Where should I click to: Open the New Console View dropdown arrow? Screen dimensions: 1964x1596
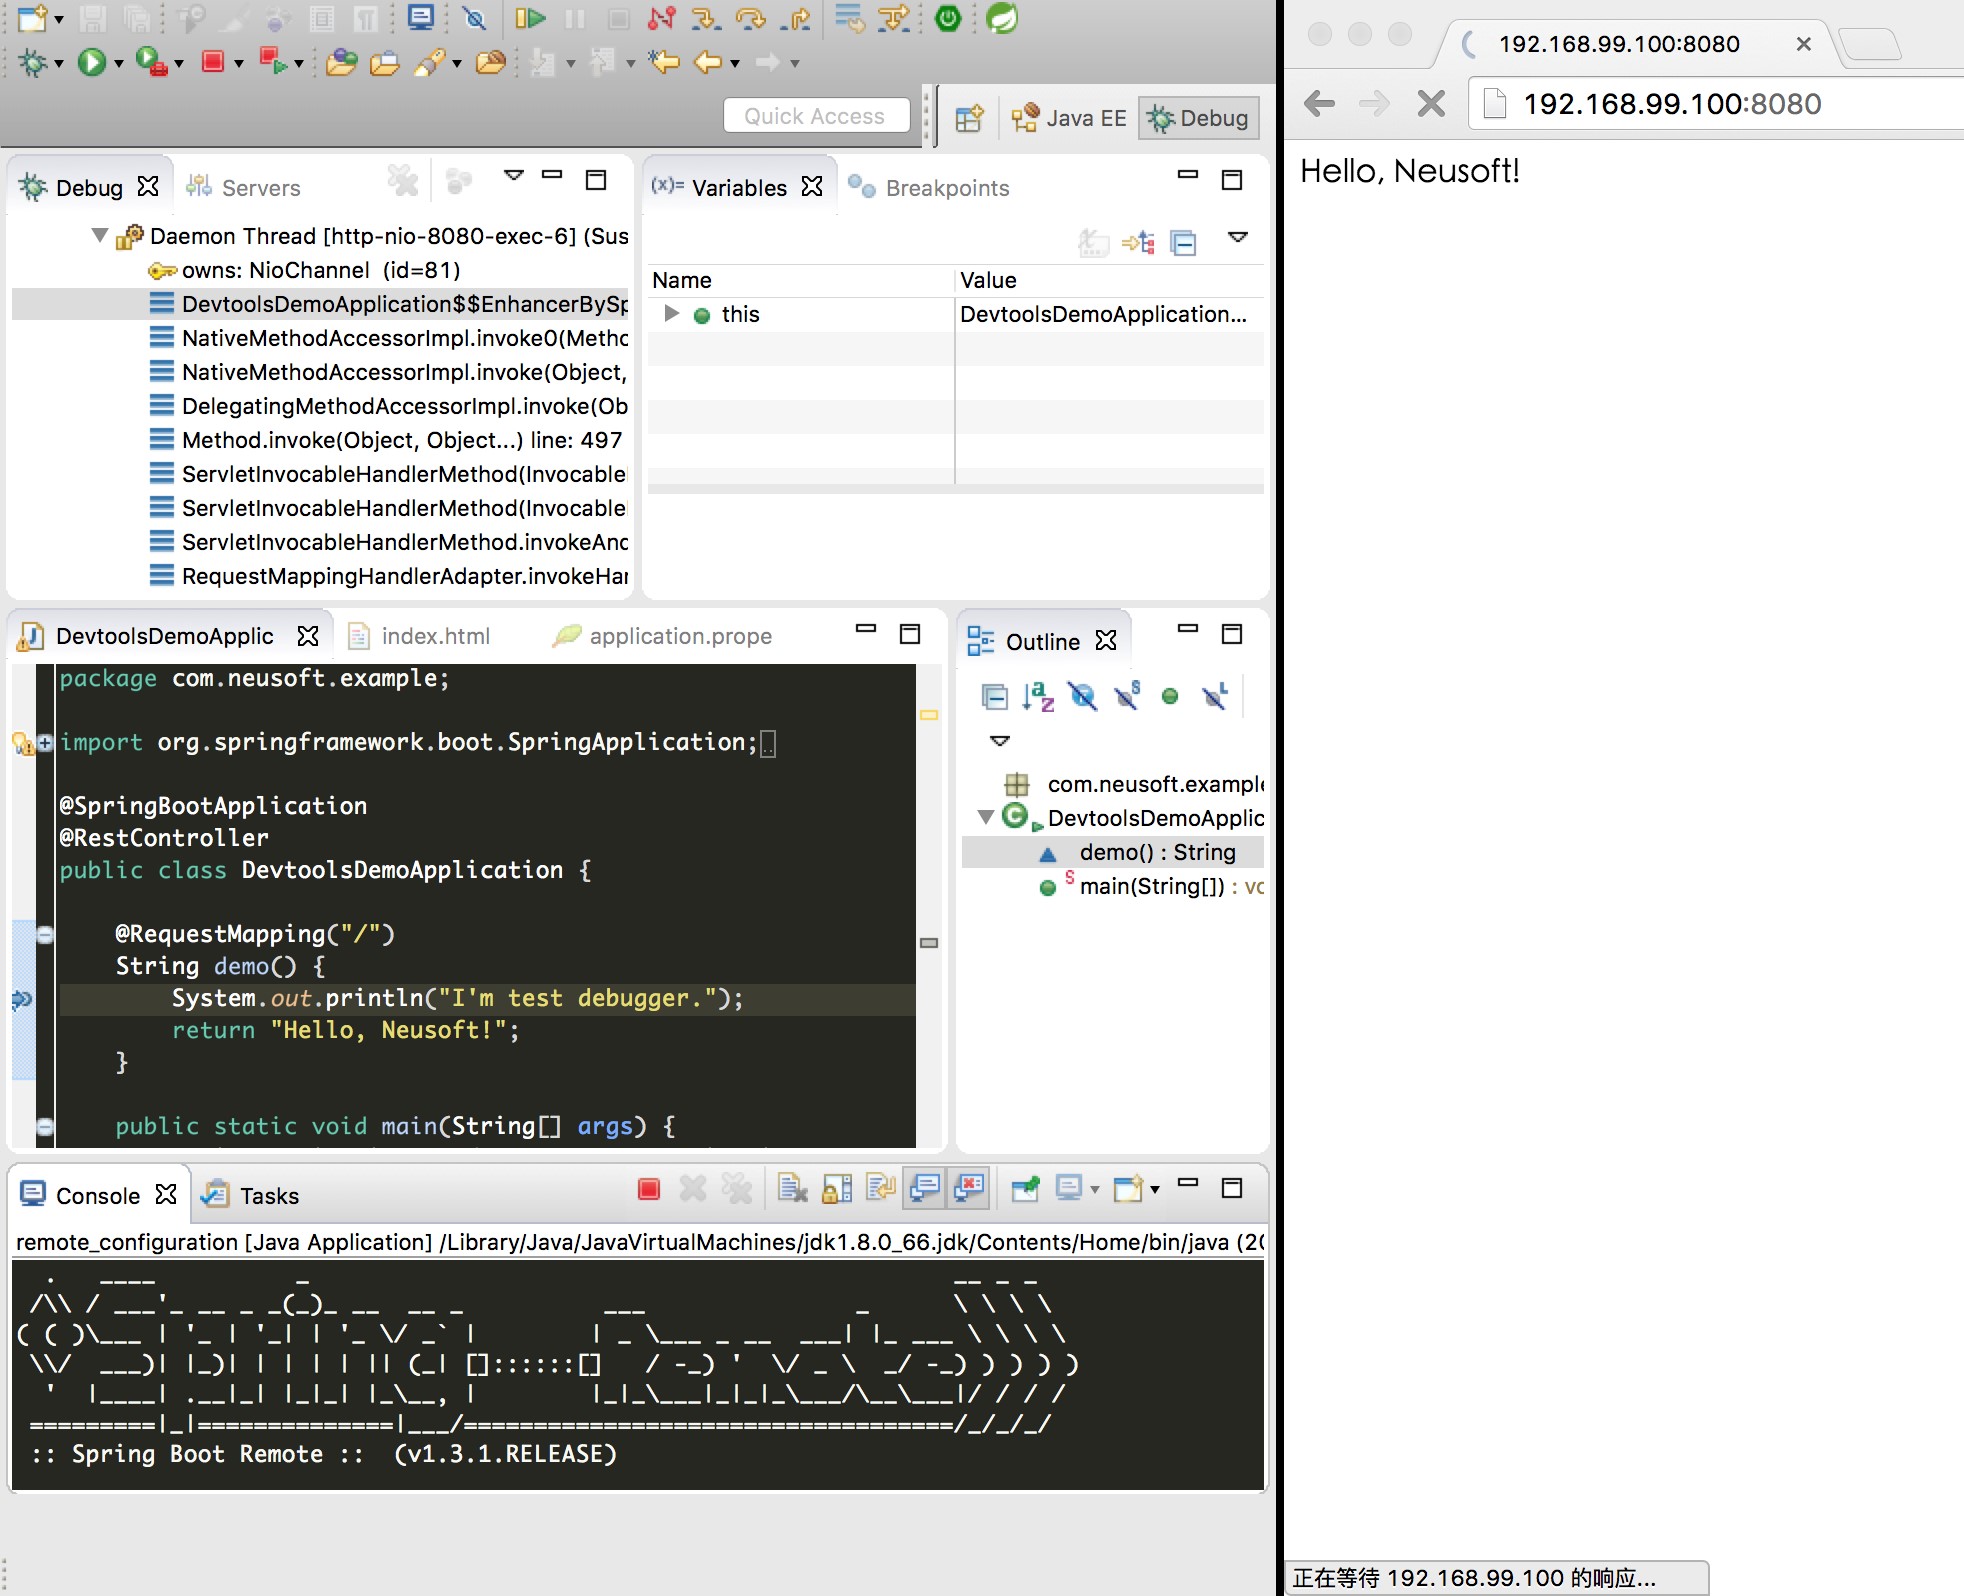click(x=1155, y=1189)
